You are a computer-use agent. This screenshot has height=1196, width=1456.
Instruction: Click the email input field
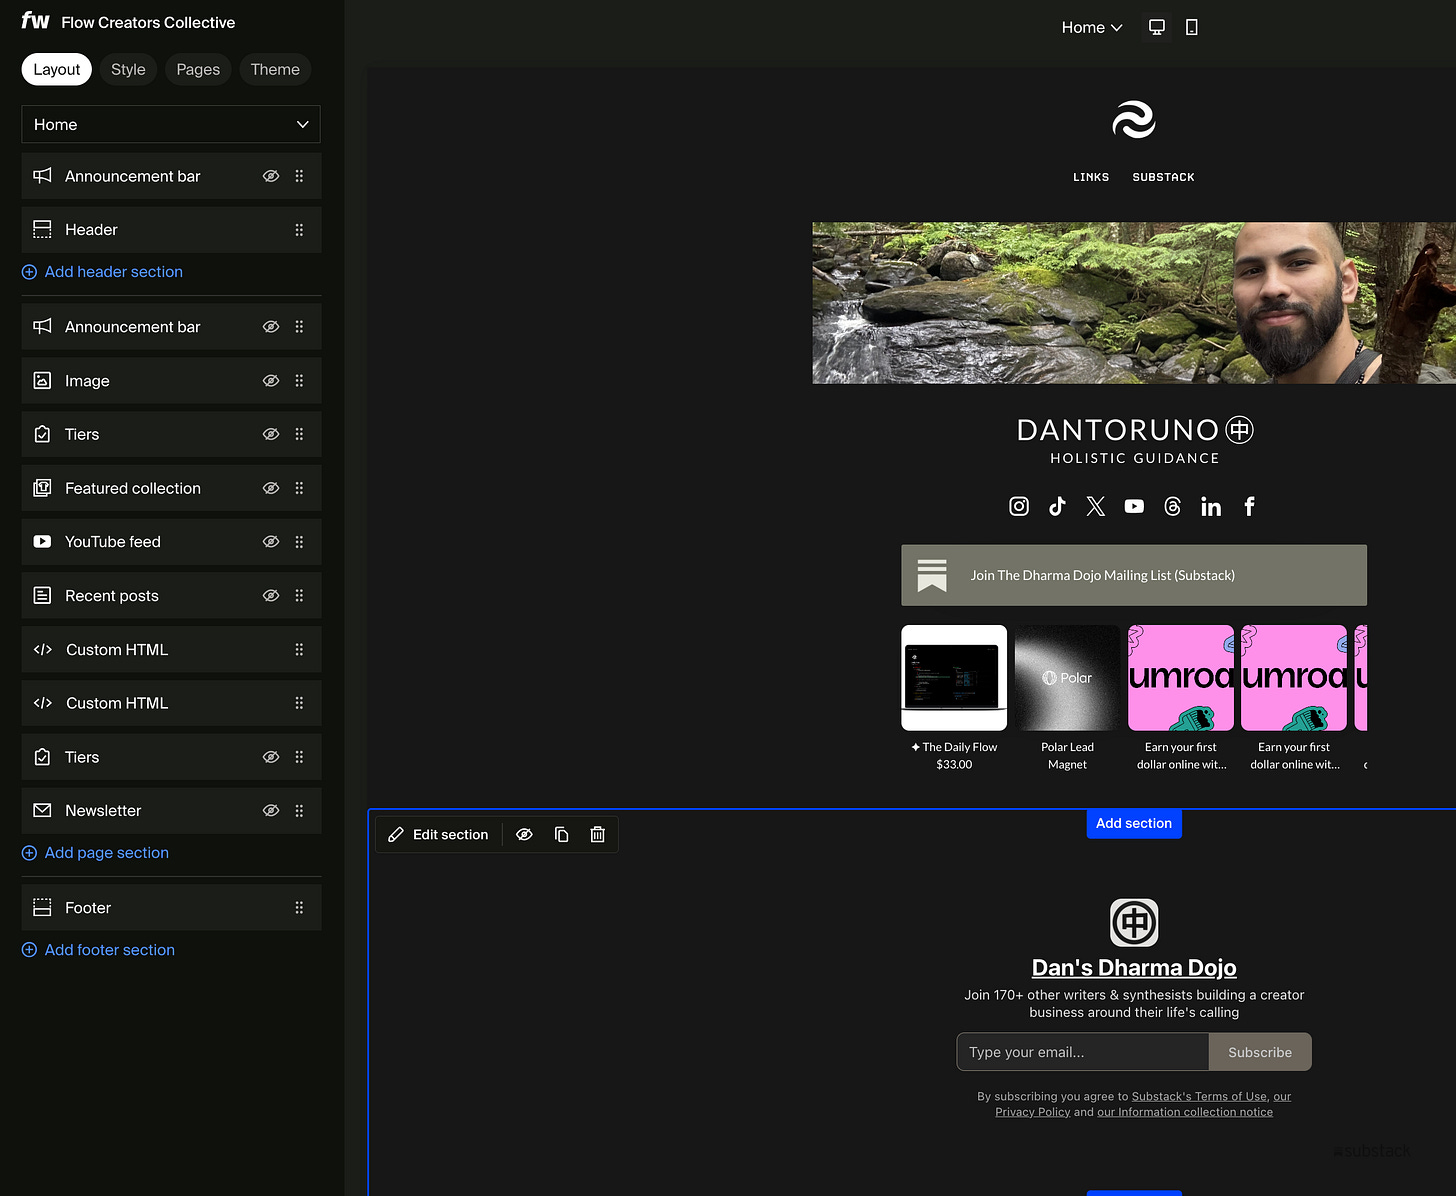pos(1083,1052)
